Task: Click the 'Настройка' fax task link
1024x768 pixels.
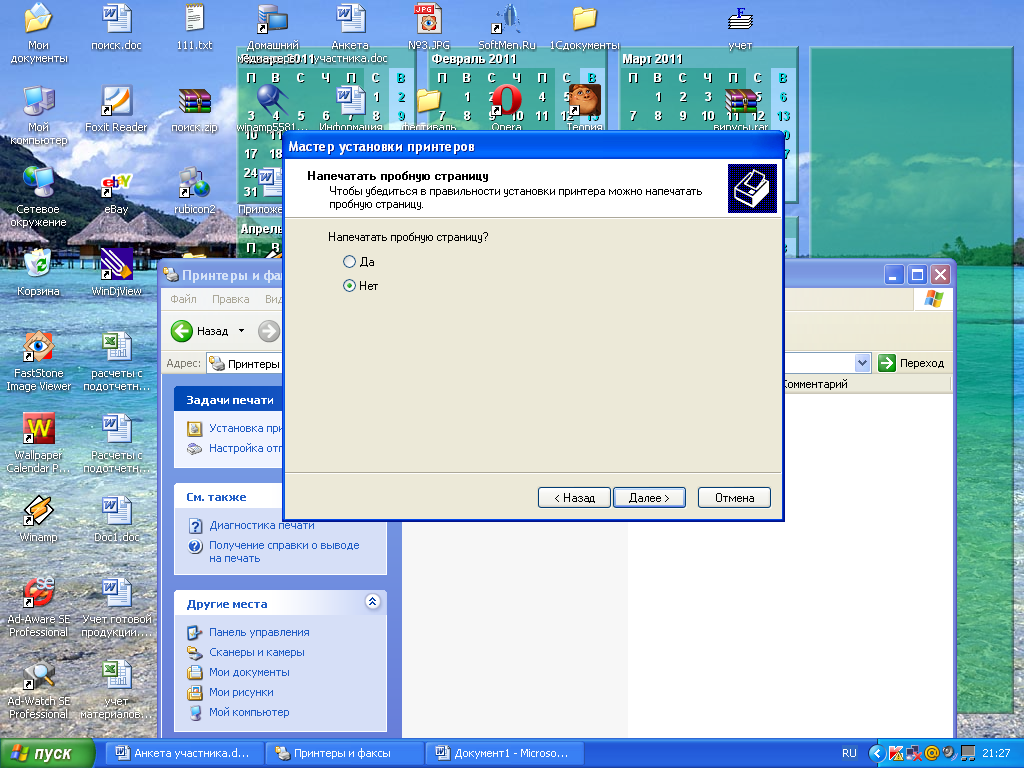Action: pyautogui.click(x=245, y=449)
